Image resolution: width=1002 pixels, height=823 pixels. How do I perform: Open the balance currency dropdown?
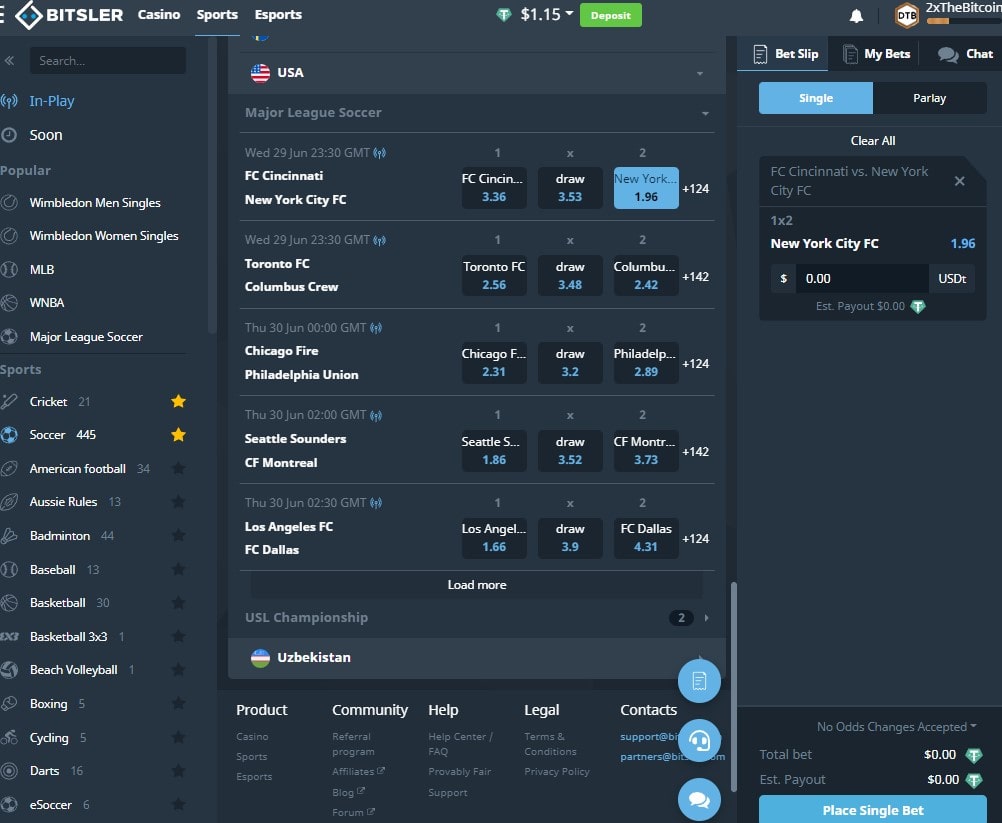[x=569, y=13]
